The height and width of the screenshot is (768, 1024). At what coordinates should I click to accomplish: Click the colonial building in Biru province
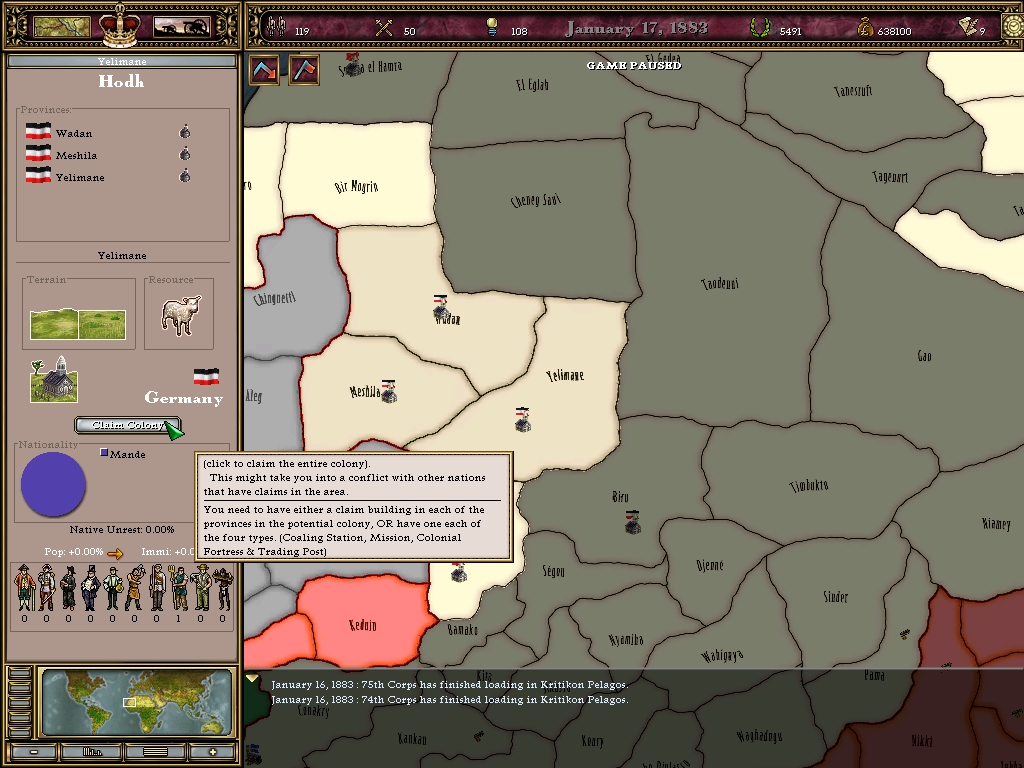632,522
